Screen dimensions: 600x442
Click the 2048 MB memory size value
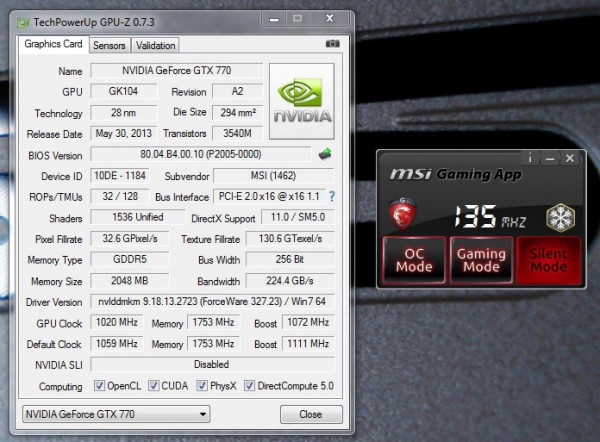(130, 281)
